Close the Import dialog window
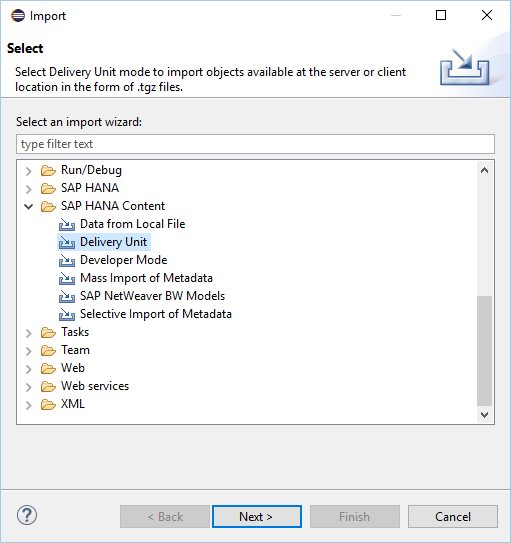The image size is (511, 543). pyautogui.click(x=487, y=15)
